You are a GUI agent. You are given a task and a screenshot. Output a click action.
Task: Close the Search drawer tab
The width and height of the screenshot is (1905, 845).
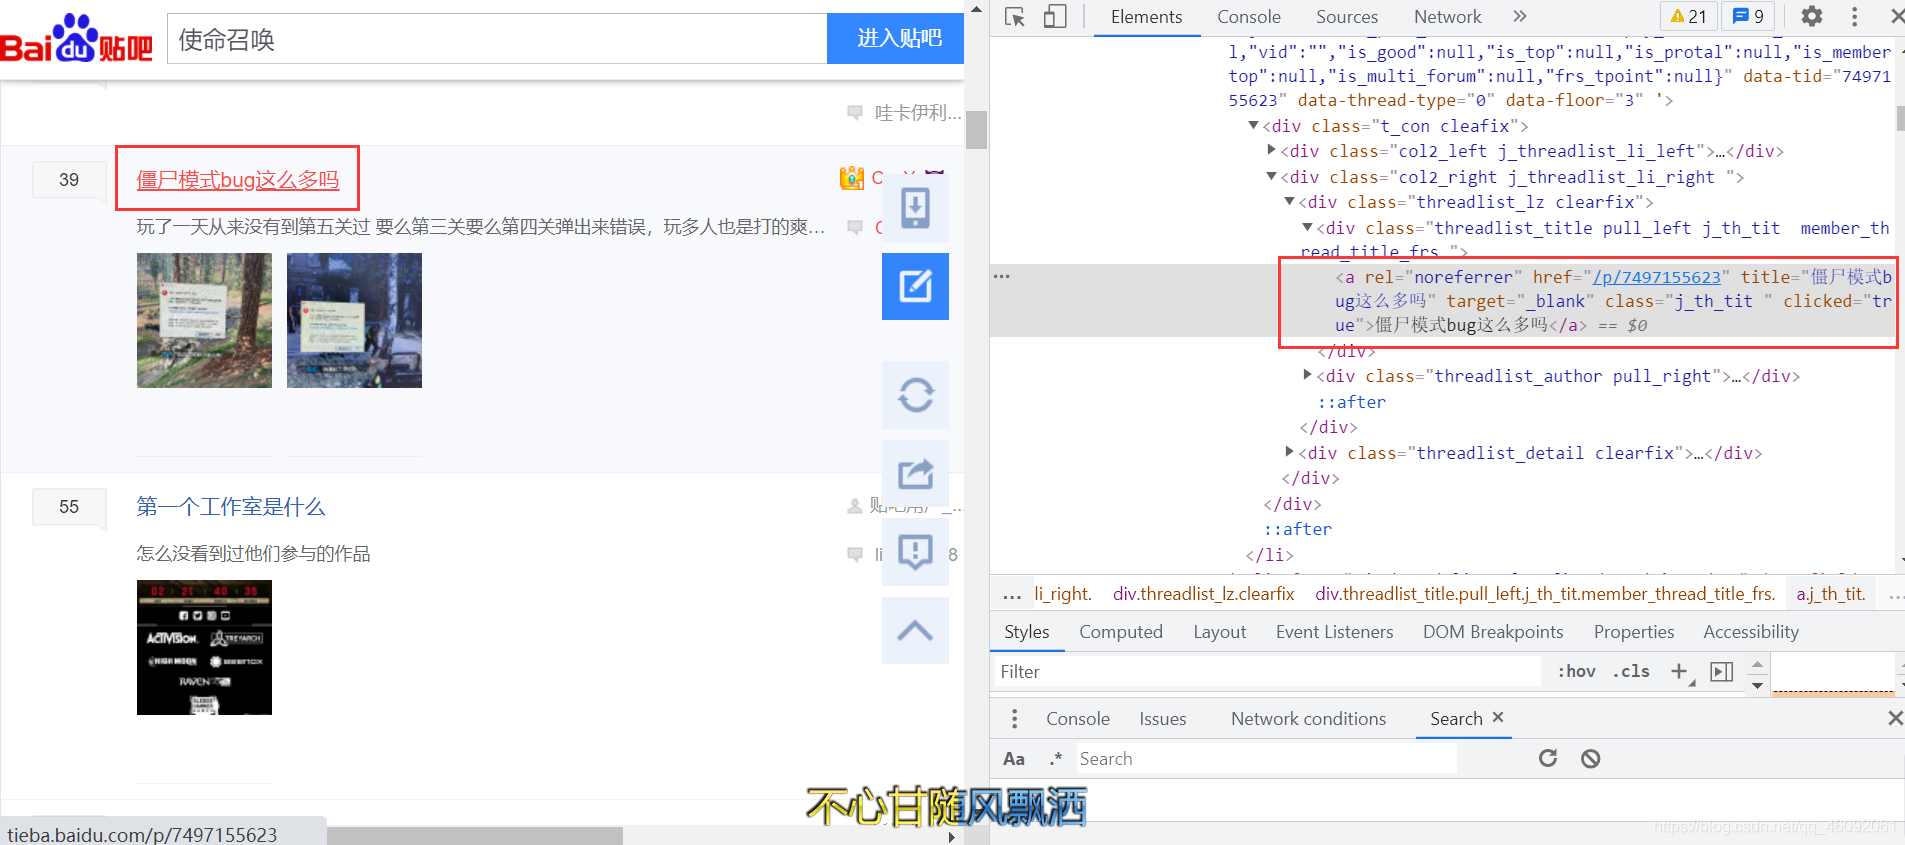click(x=1498, y=717)
